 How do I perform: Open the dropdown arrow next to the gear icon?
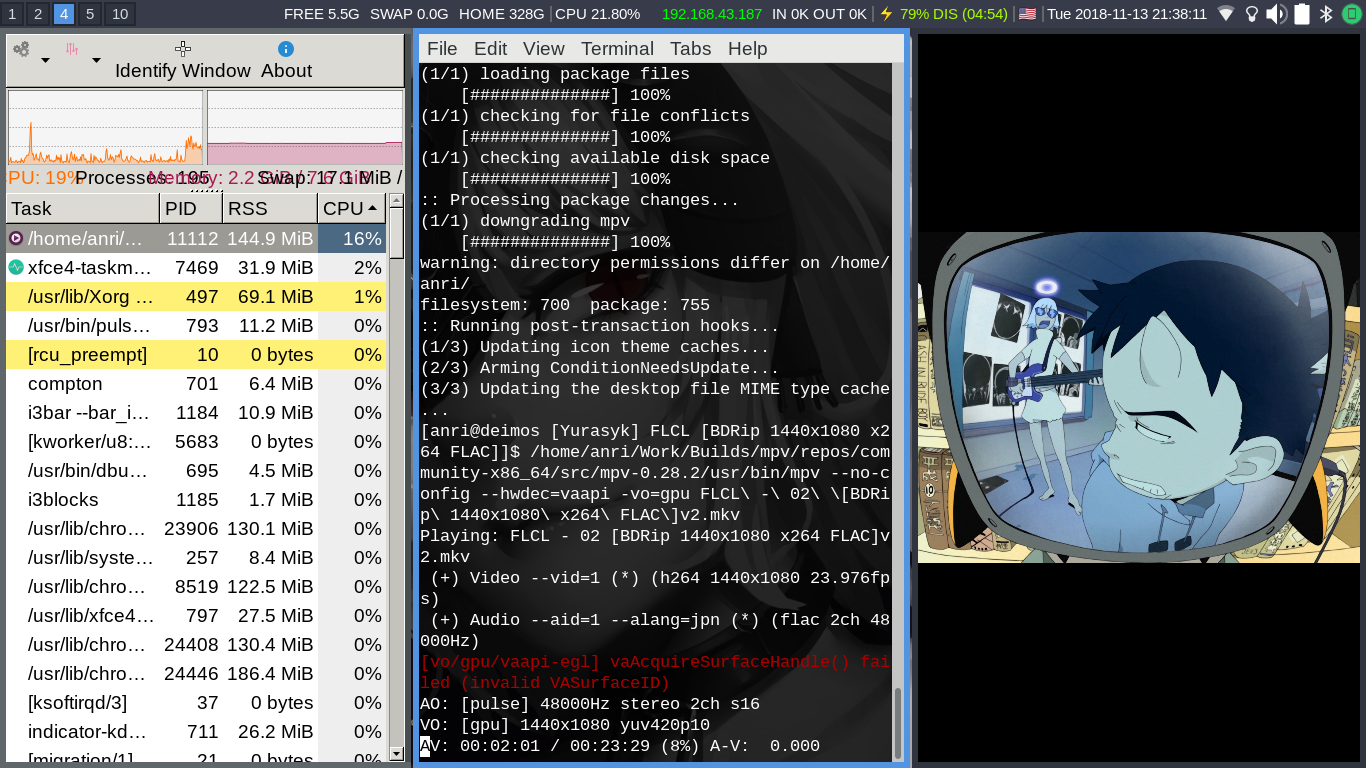[45, 60]
